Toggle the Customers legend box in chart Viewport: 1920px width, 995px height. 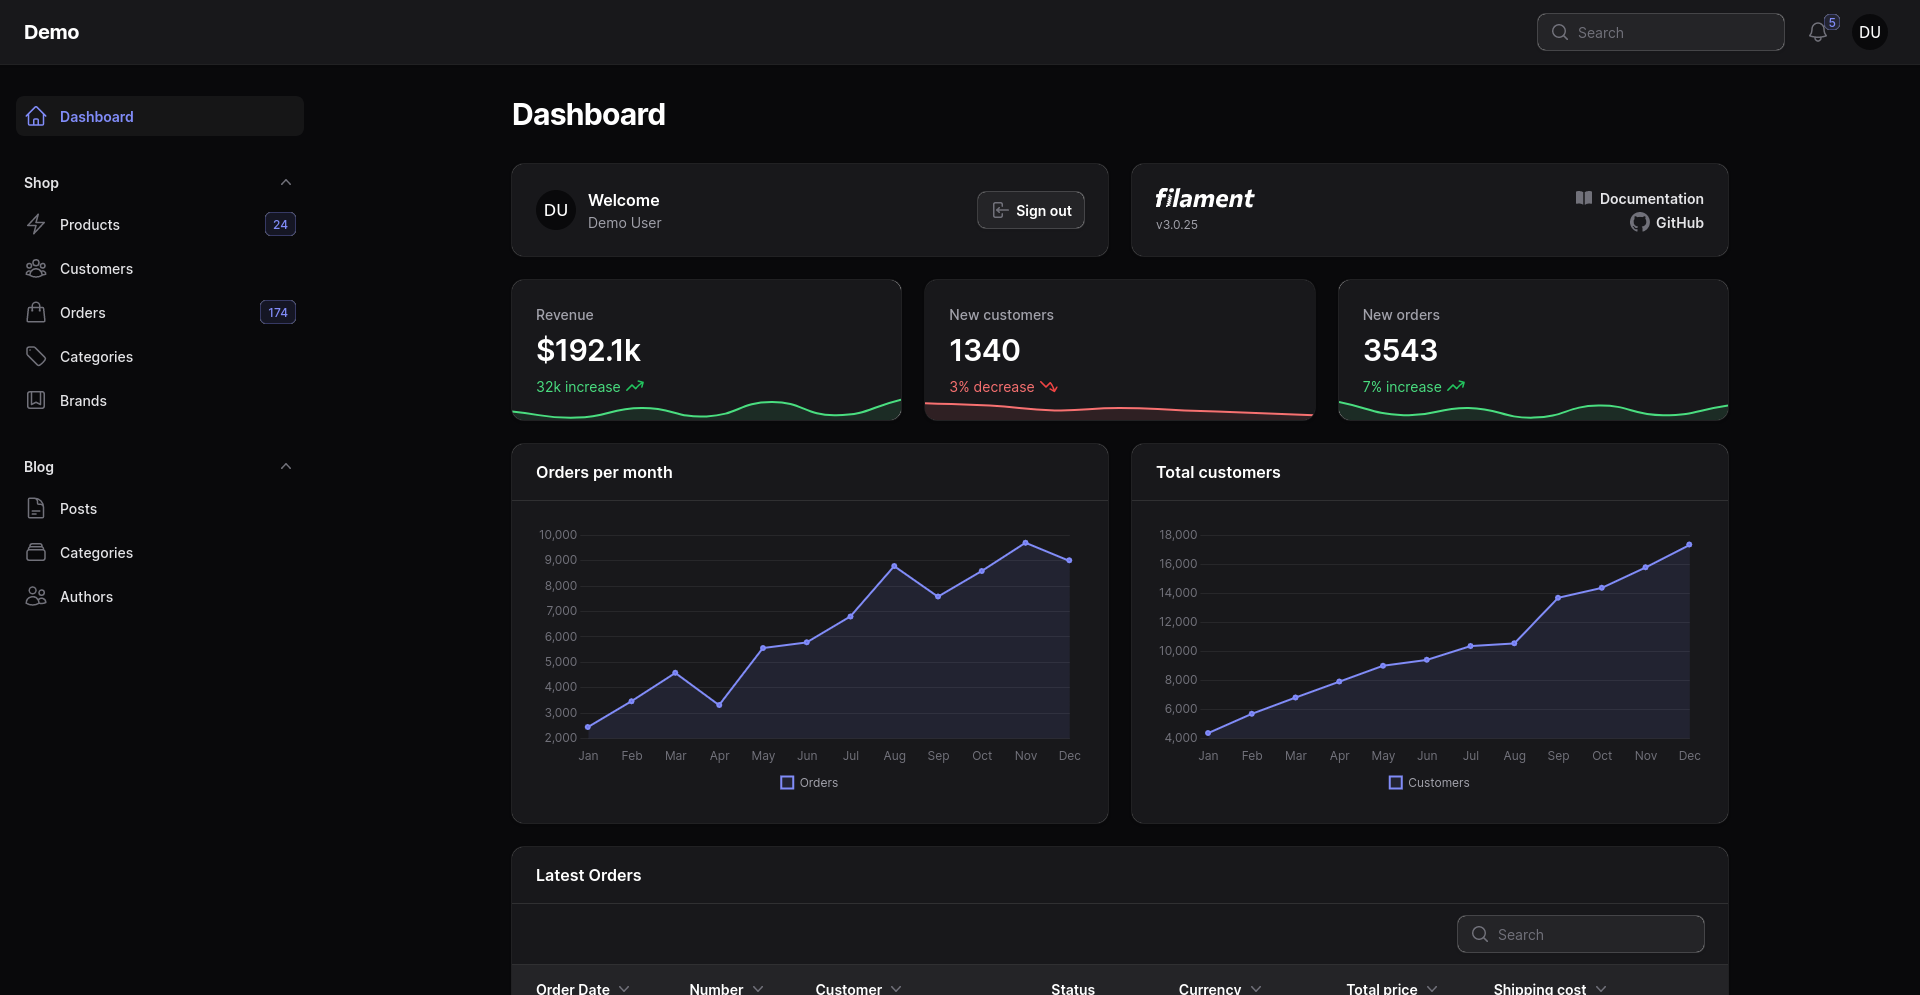tap(1395, 783)
